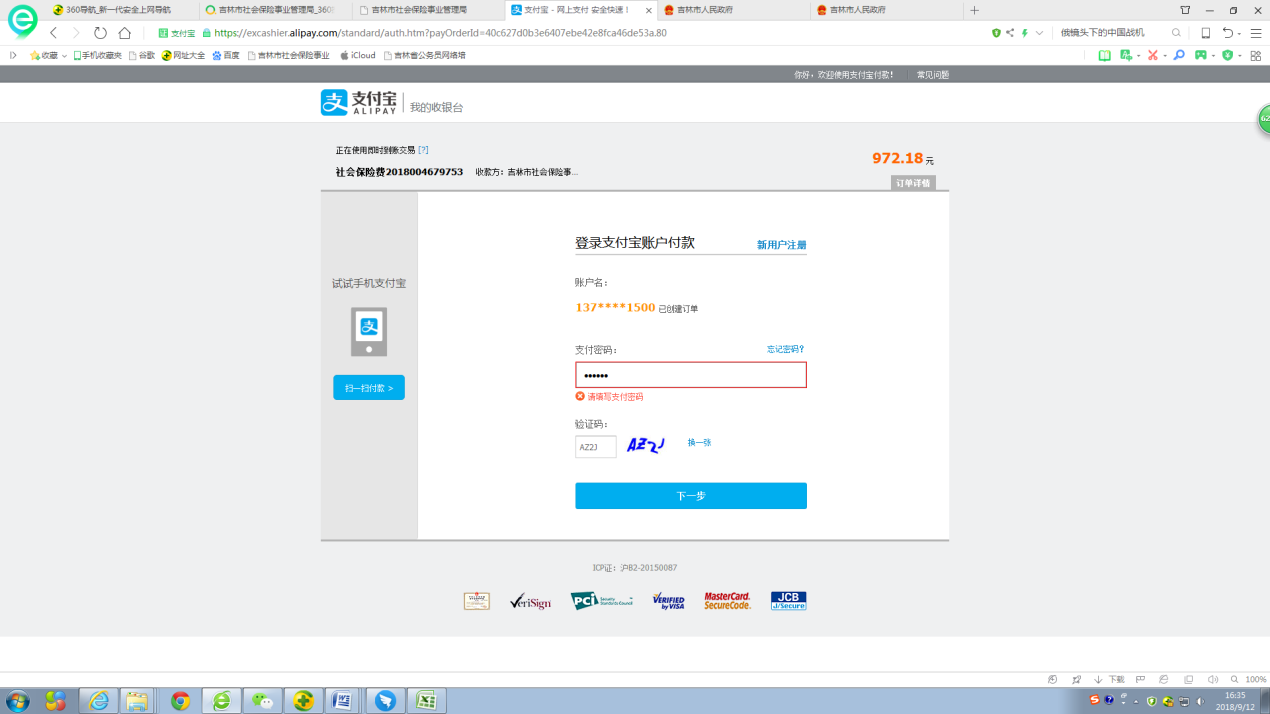Close the 支付宝 网上支付 tab
The image size is (1270, 714).
(648, 11)
